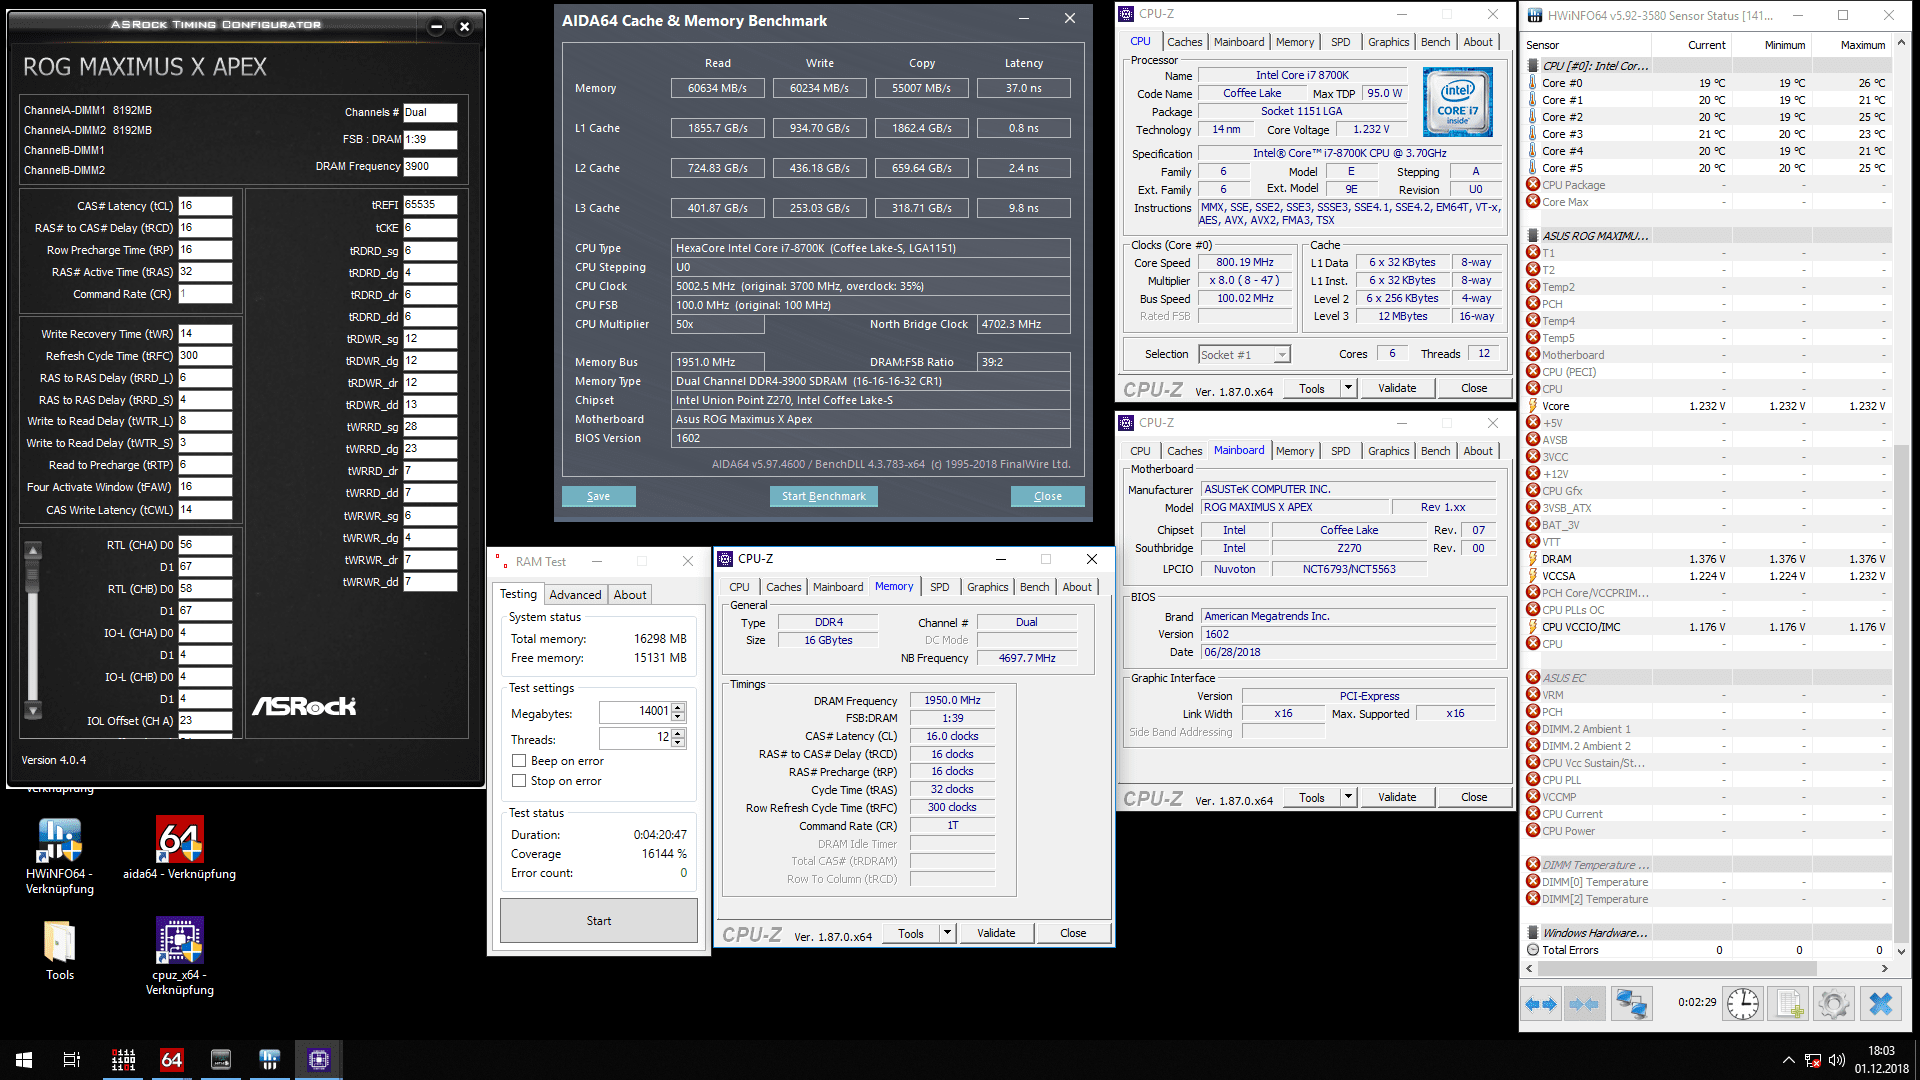The image size is (1920, 1080).
Task: Switch to RAM Test taskbar icon
Action: [123, 1060]
